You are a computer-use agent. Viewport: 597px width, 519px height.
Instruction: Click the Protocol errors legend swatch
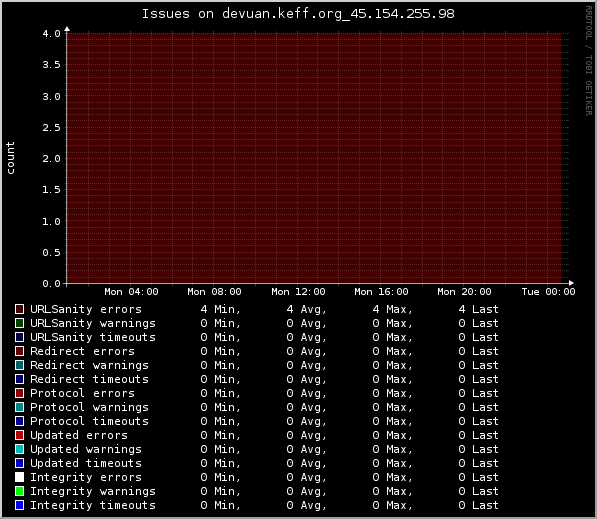click(x=19, y=393)
